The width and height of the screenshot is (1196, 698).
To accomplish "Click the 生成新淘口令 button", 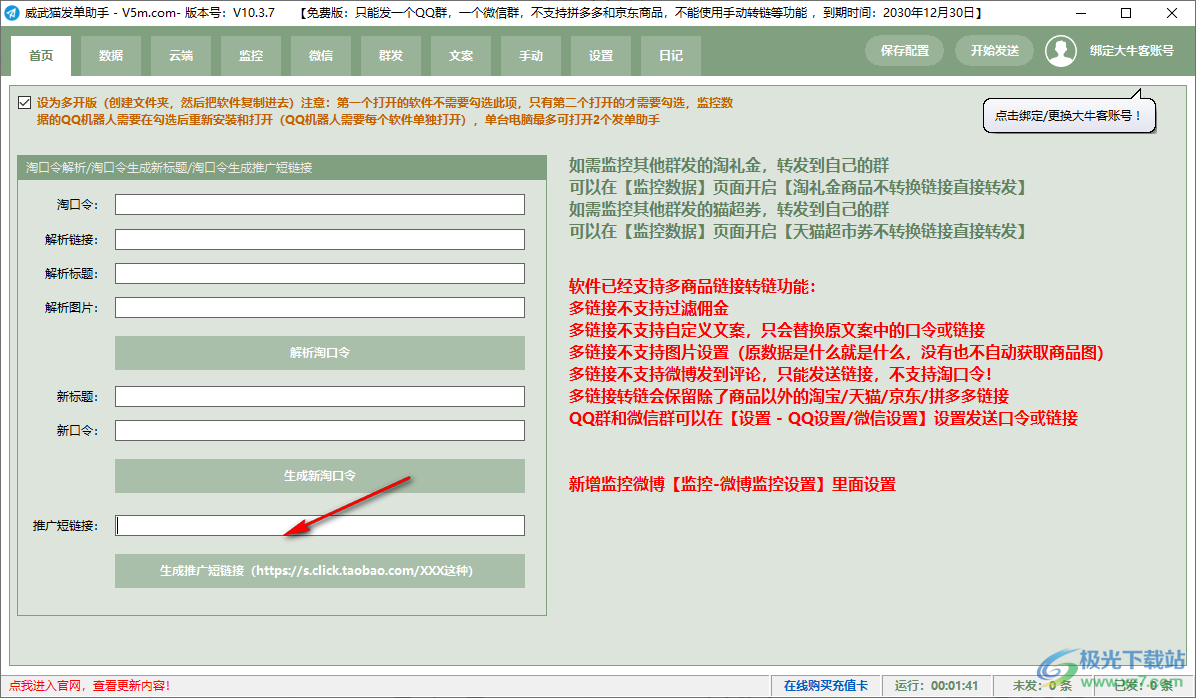I will pyautogui.click(x=320, y=475).
